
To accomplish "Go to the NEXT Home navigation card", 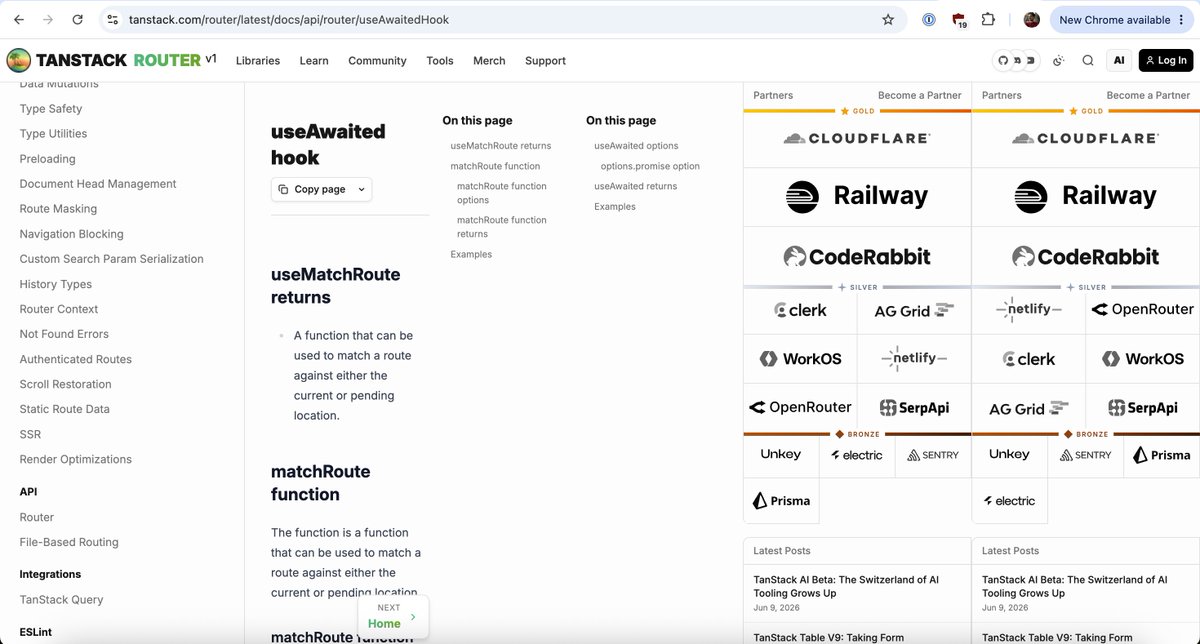I will pyautogui.click(x=393, y=616).
